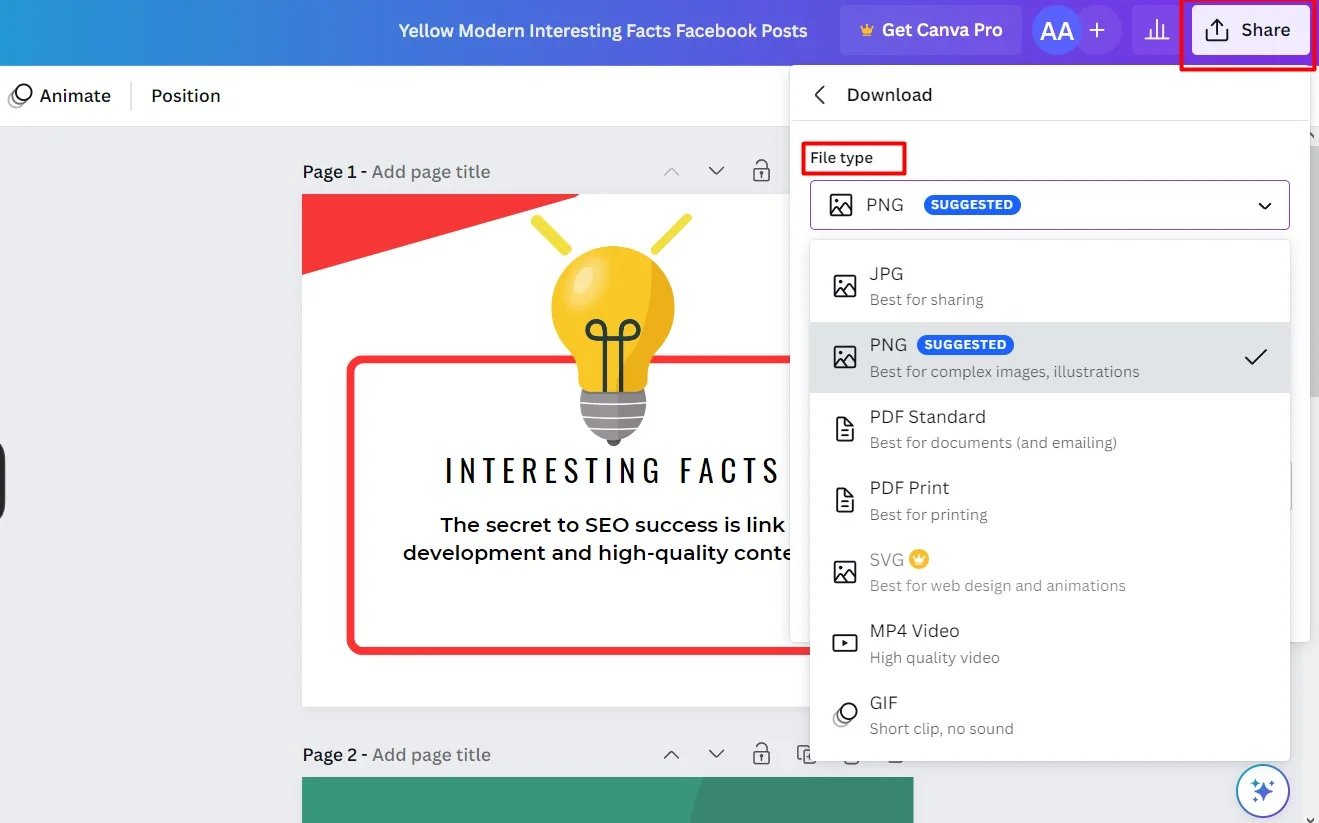1319x823 pixels.
Task: Move Page 1 down with chevron arrow
Action: coord(716,171)
